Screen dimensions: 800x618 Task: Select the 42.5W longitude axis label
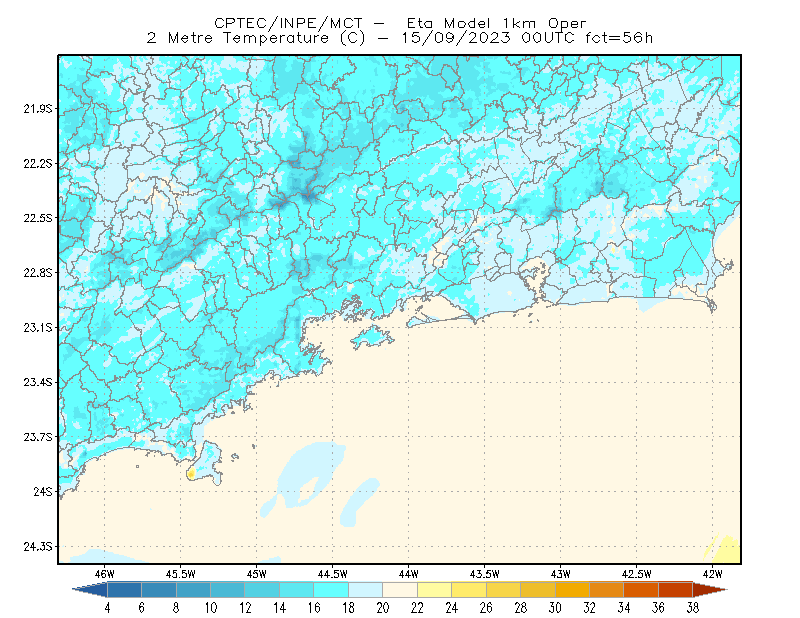637,574
